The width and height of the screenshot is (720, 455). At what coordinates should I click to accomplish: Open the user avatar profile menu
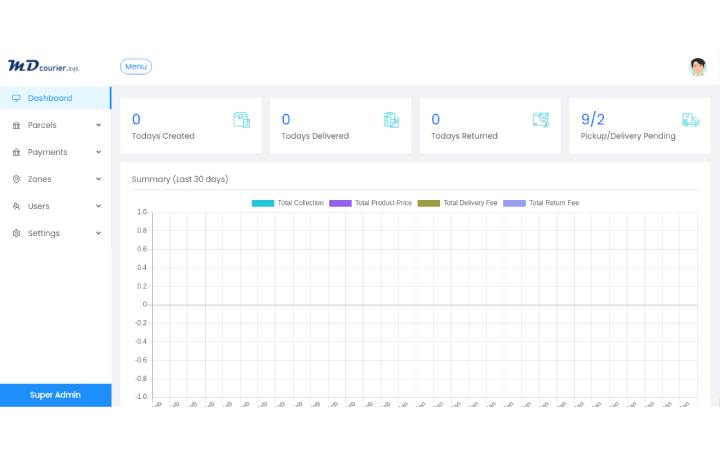697,67
